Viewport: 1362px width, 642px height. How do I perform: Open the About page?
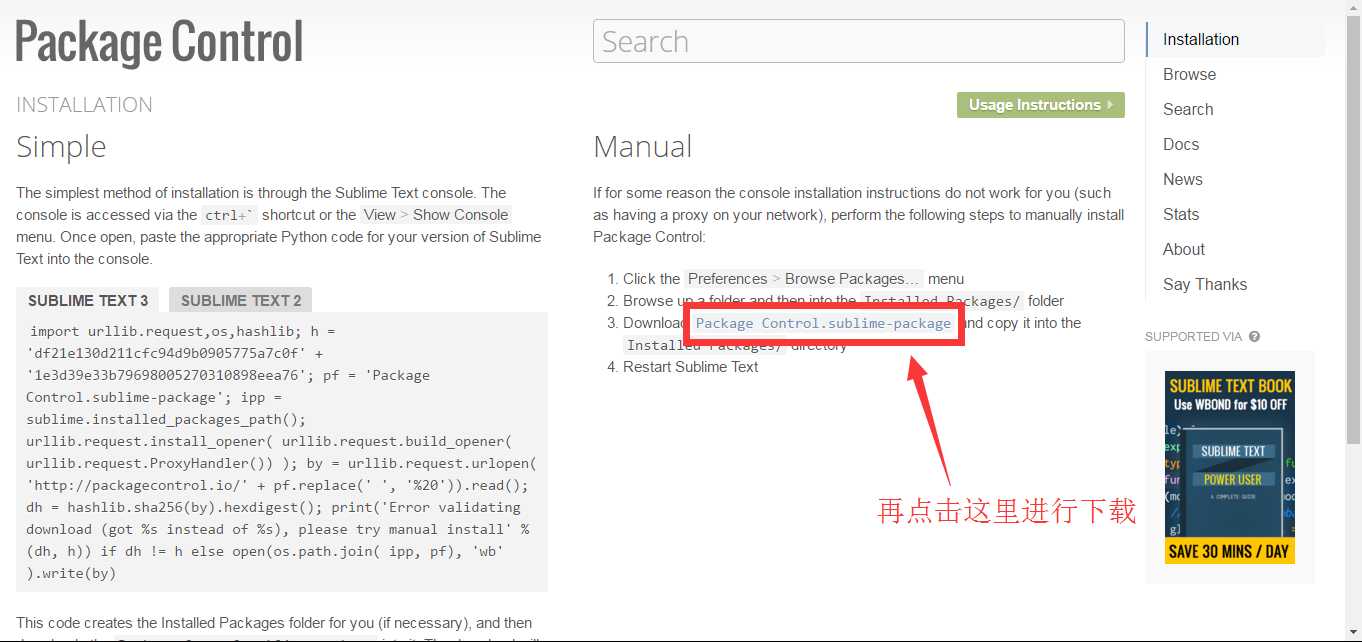pyautogui.click(x=1184, y=250)
